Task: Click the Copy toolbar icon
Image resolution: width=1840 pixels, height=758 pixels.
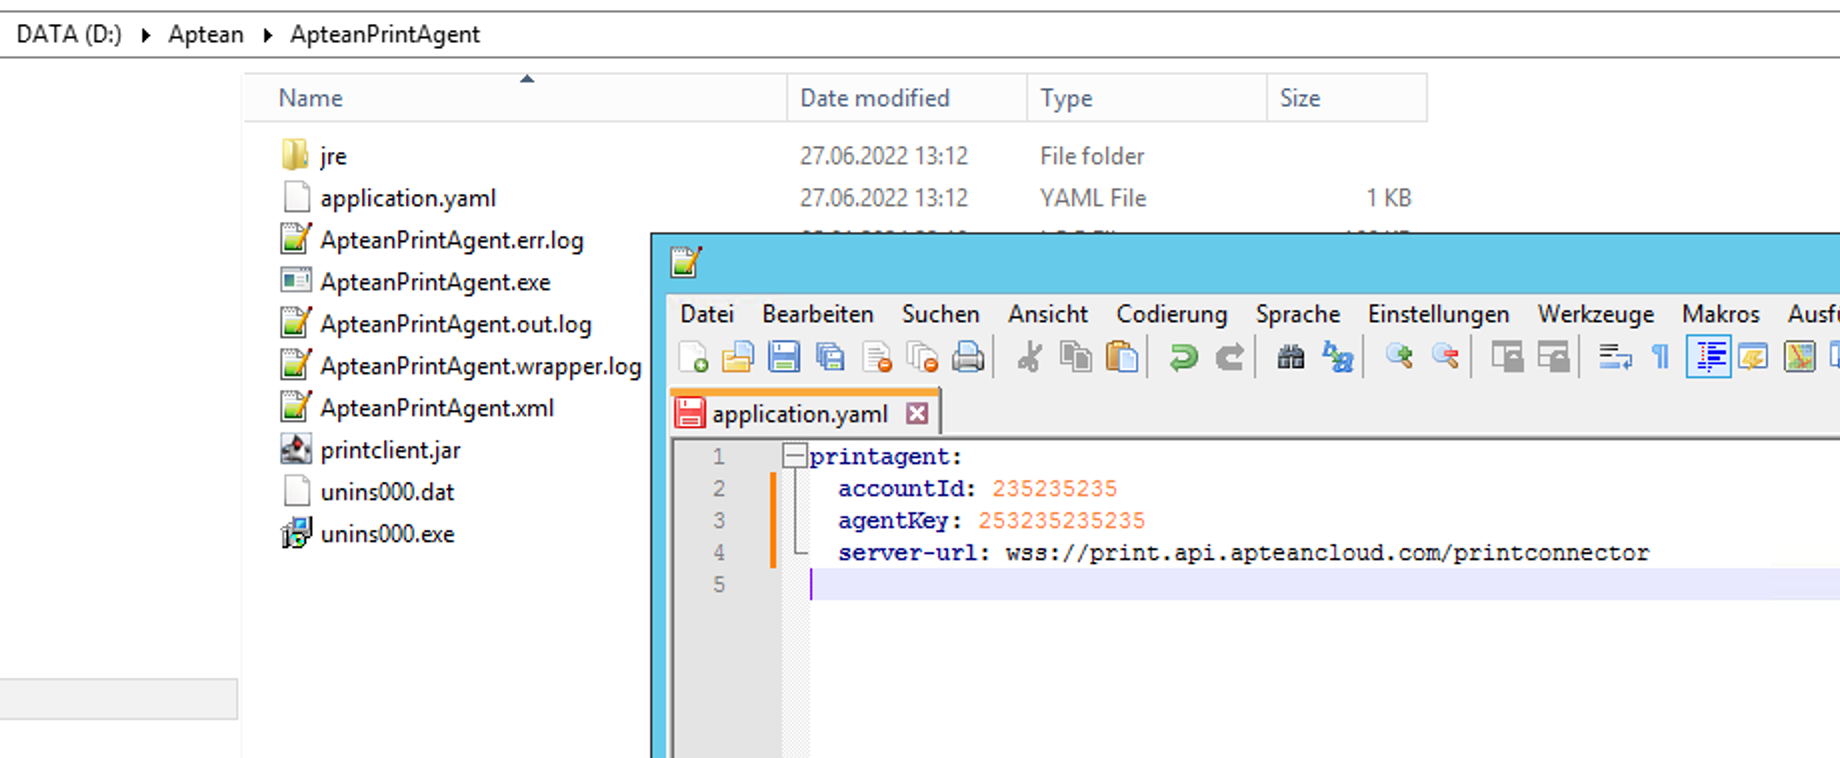Action: 1076,357
